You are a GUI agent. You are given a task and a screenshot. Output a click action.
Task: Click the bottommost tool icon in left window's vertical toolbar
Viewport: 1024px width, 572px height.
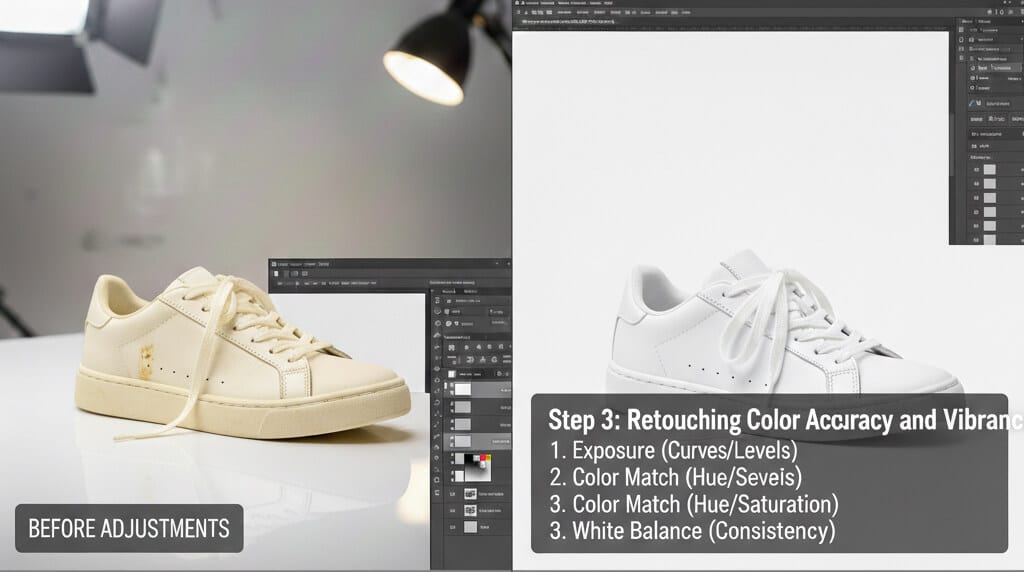[438, 493]
